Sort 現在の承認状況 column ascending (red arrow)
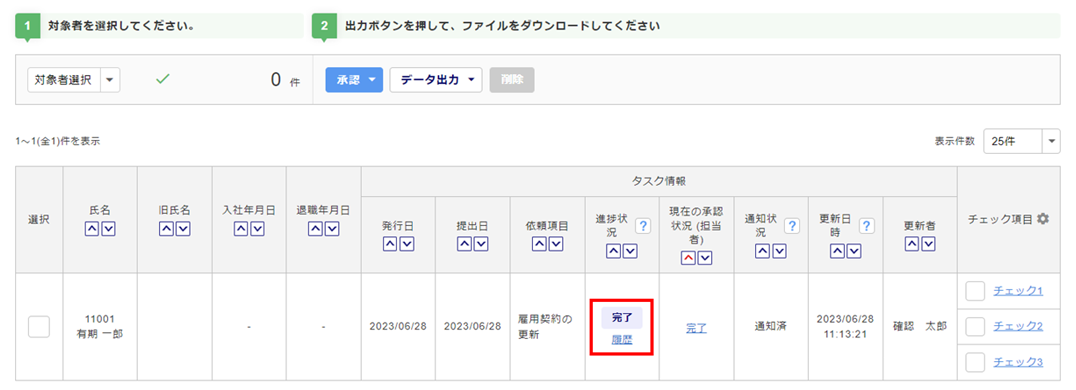 tap(688, 257)
